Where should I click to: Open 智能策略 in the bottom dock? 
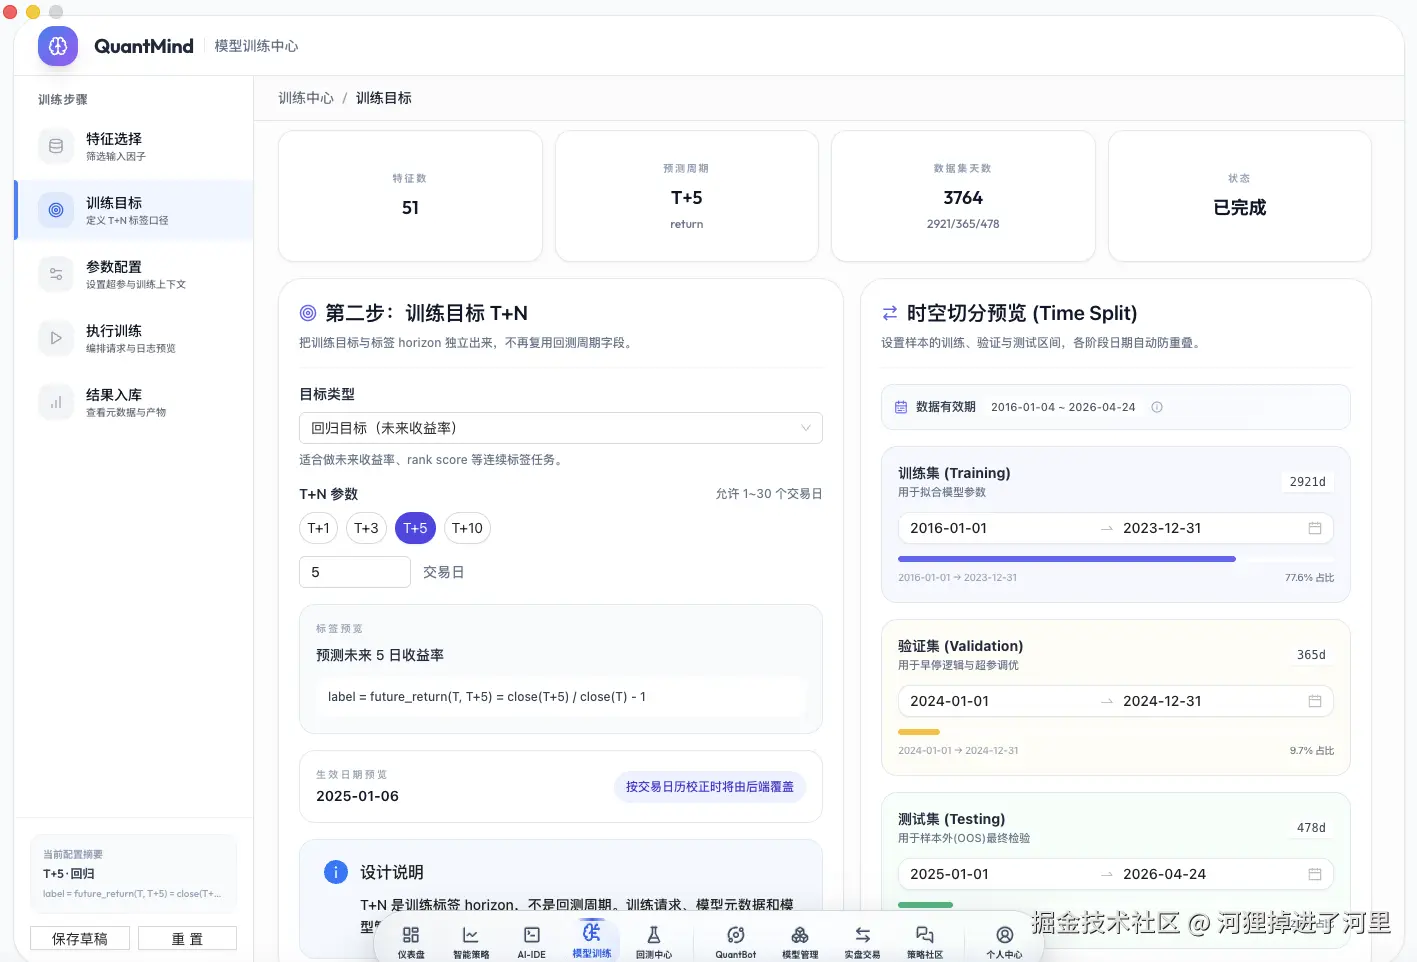[471, 940]
